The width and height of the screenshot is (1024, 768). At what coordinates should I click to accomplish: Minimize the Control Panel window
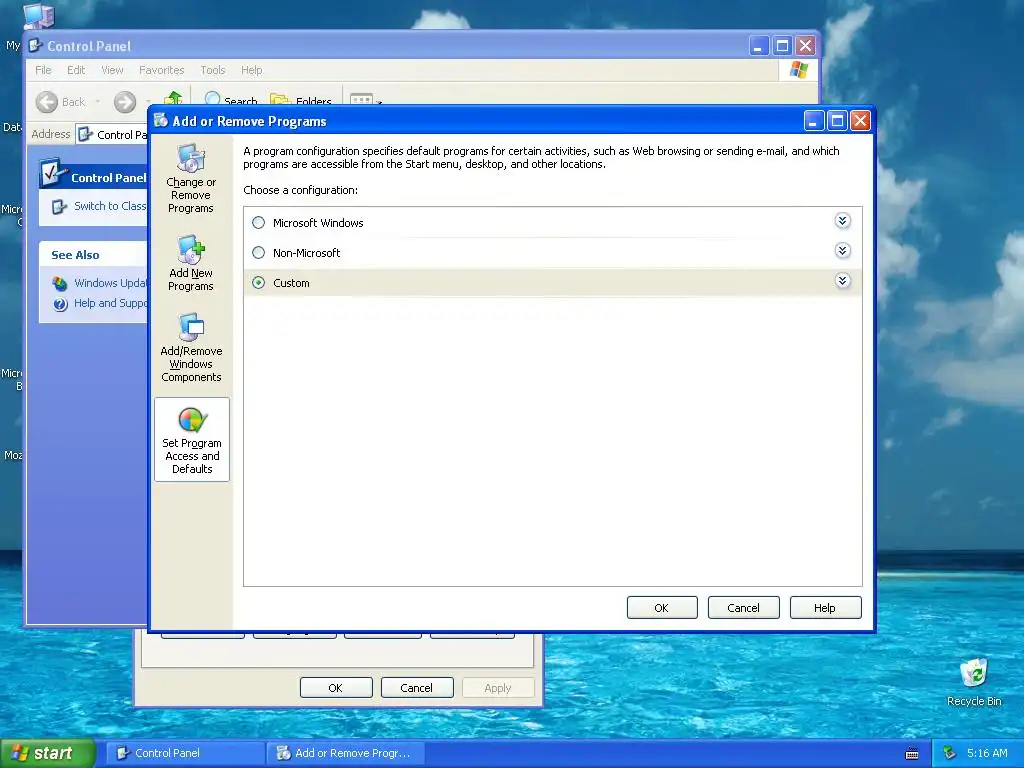758,46
